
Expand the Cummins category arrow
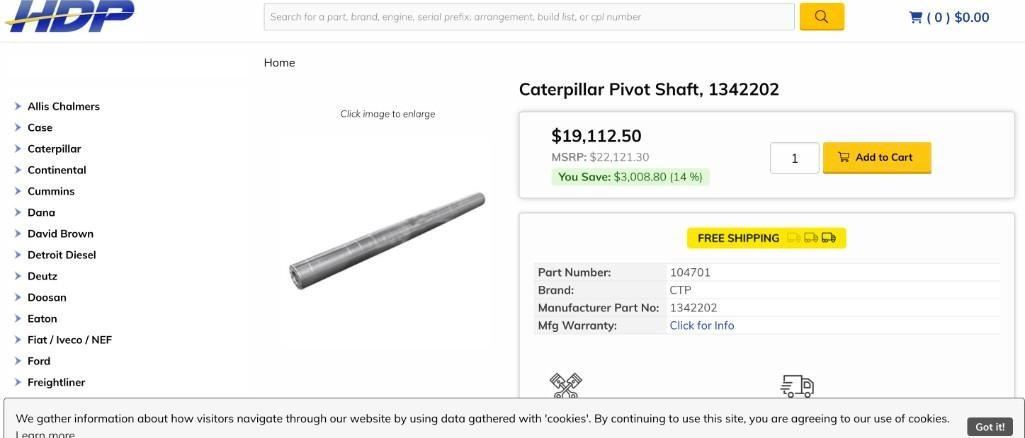(18, 191)
